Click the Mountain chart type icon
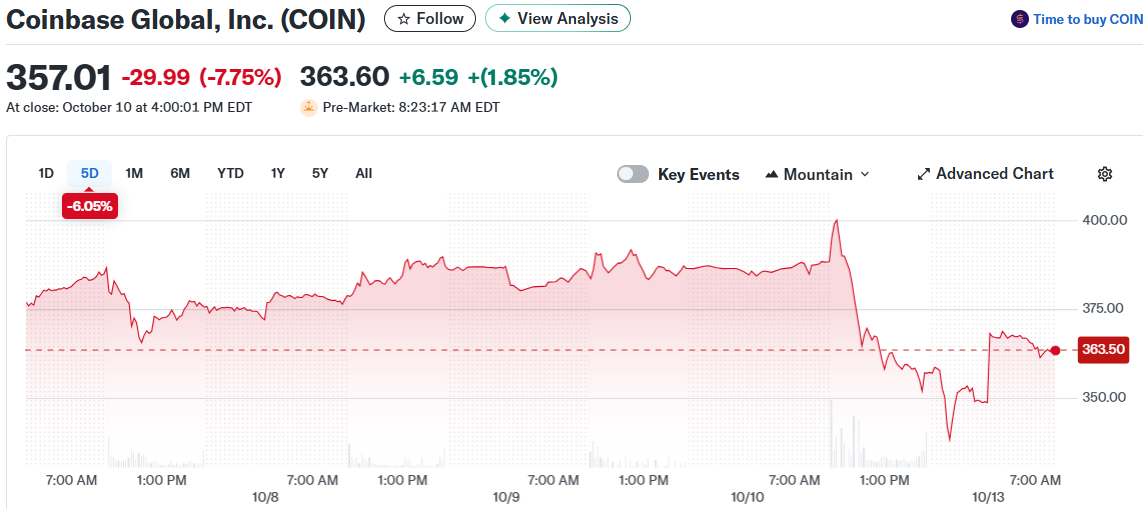This screenshot has width=1143, height=509. pyautogui.click(x=771, y=174)
